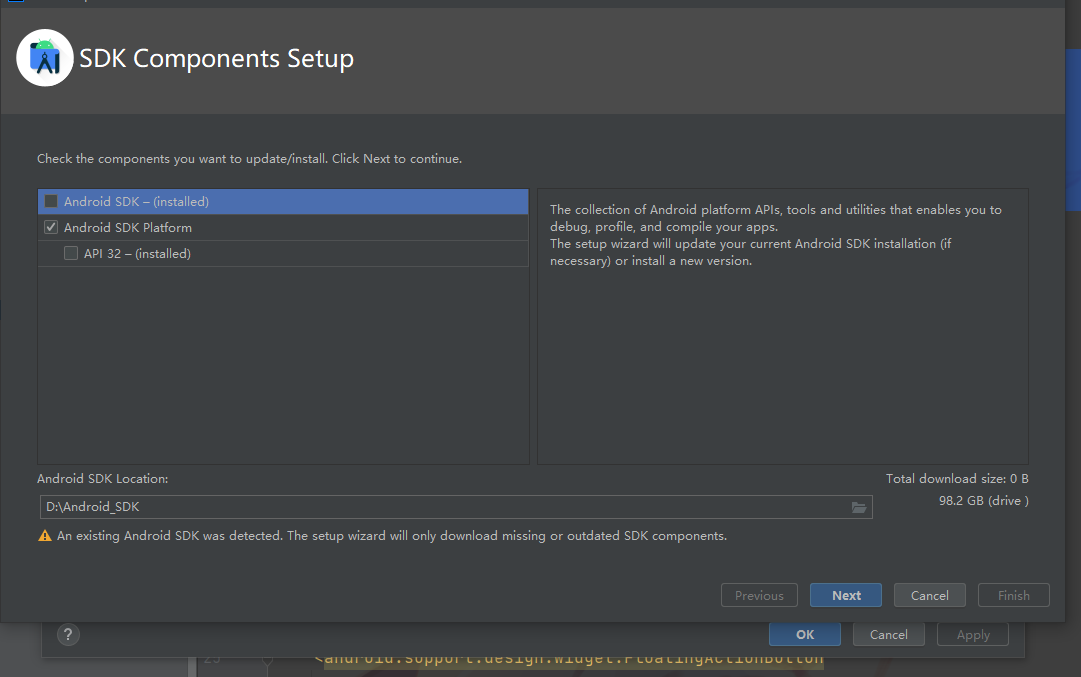Click the 'SDK Components Setup' heading
Screen dimensions: 1081x677
point(216,59)
